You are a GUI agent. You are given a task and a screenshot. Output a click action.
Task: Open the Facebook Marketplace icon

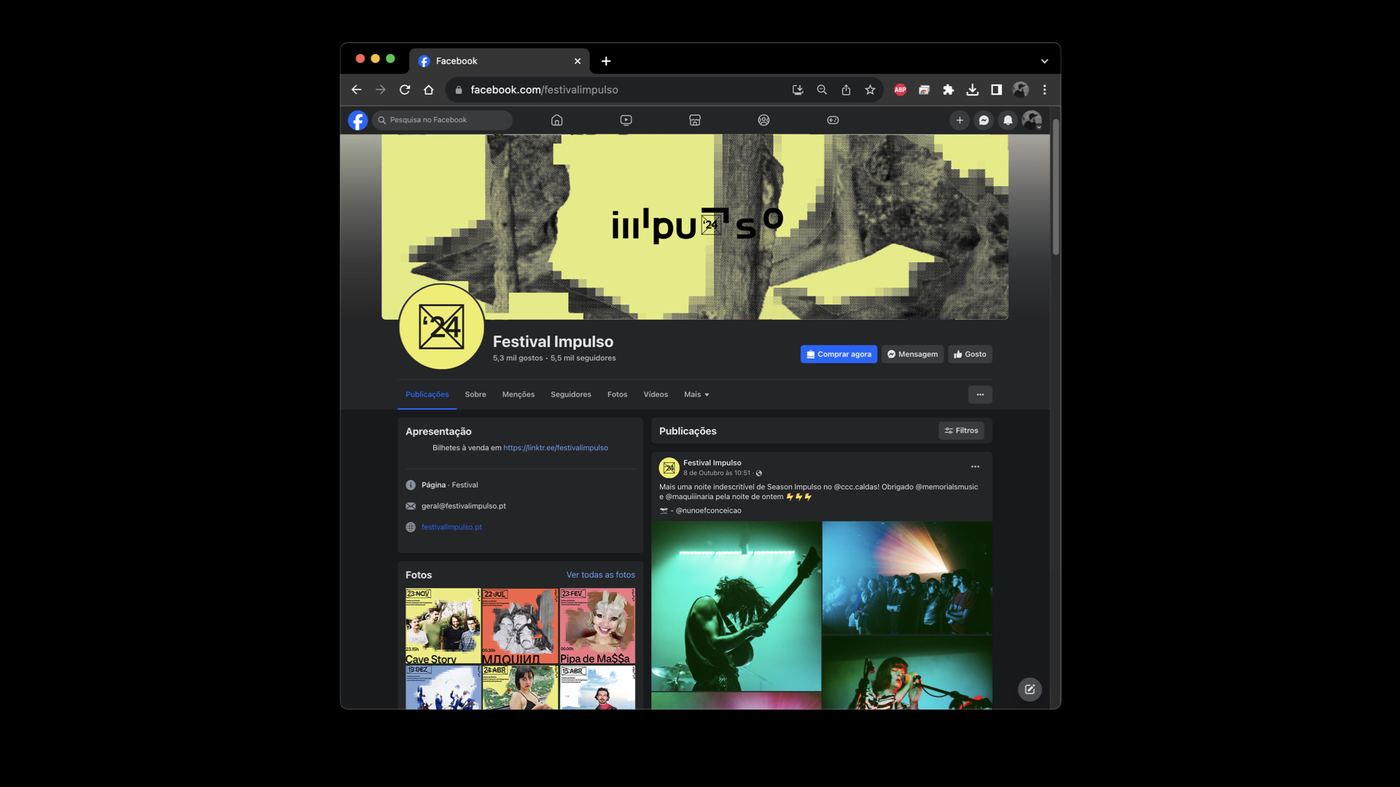pos(695,120)
